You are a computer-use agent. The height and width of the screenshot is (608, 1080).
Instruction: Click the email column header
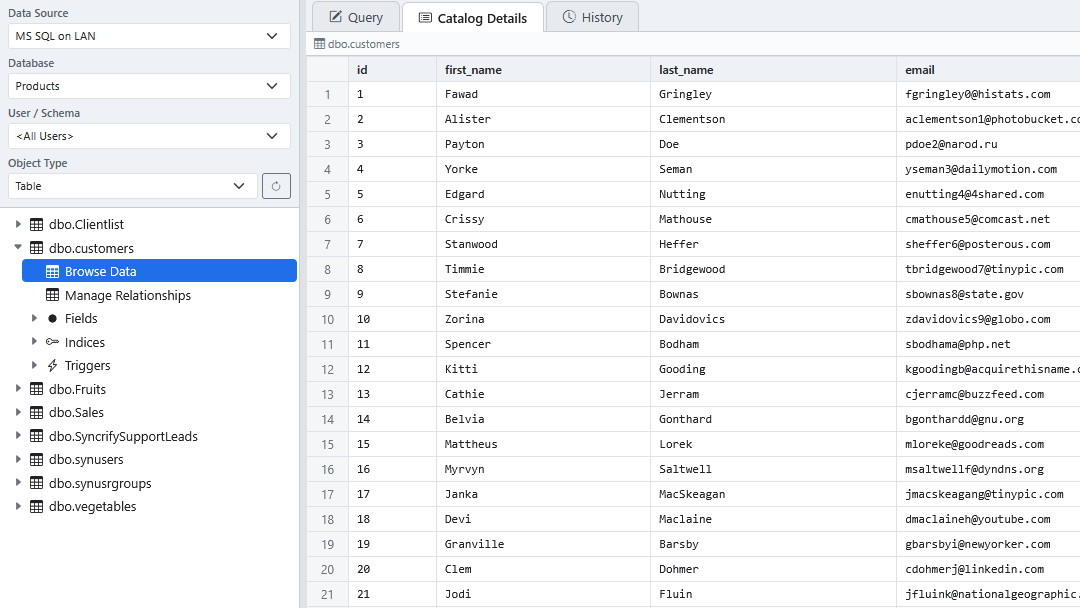988,70
